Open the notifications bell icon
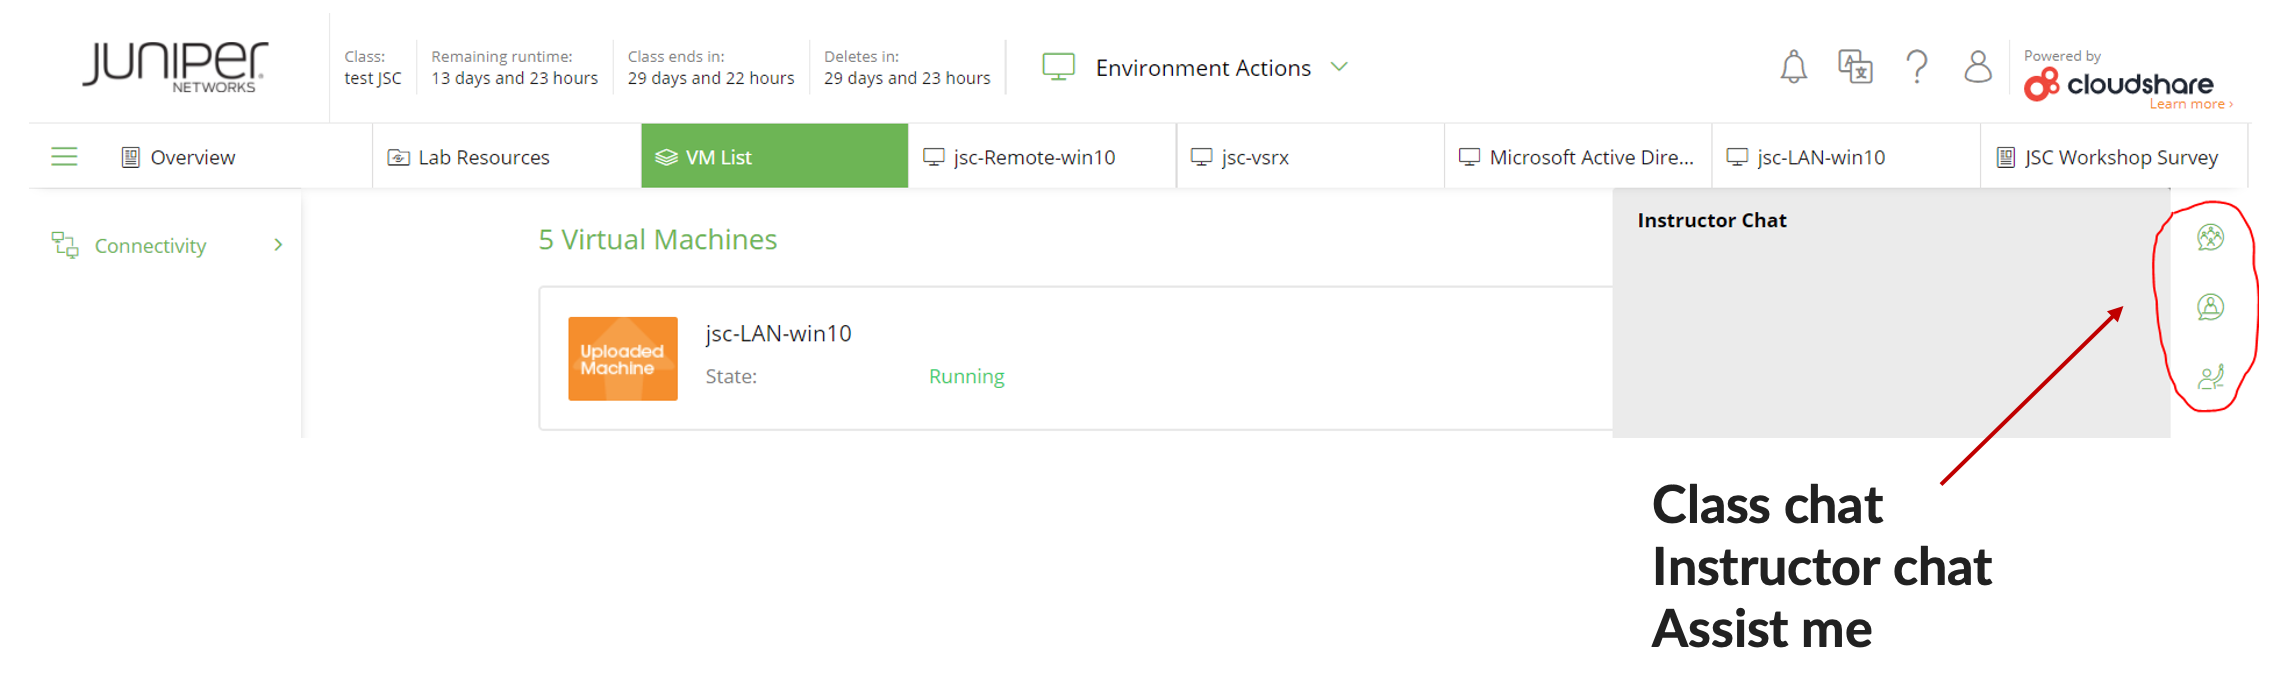The width and height of the screenshot is (2286, 680). tap(1793, 67)
